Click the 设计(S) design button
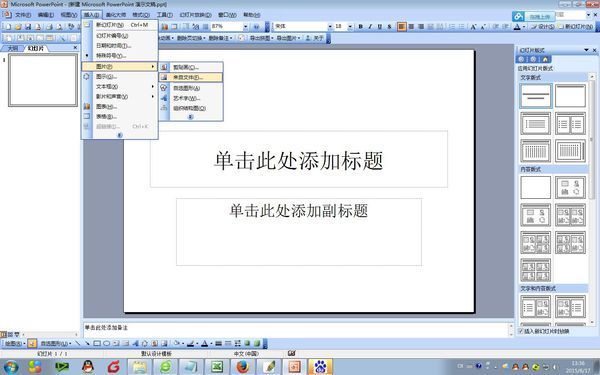 tap(543, 26)
